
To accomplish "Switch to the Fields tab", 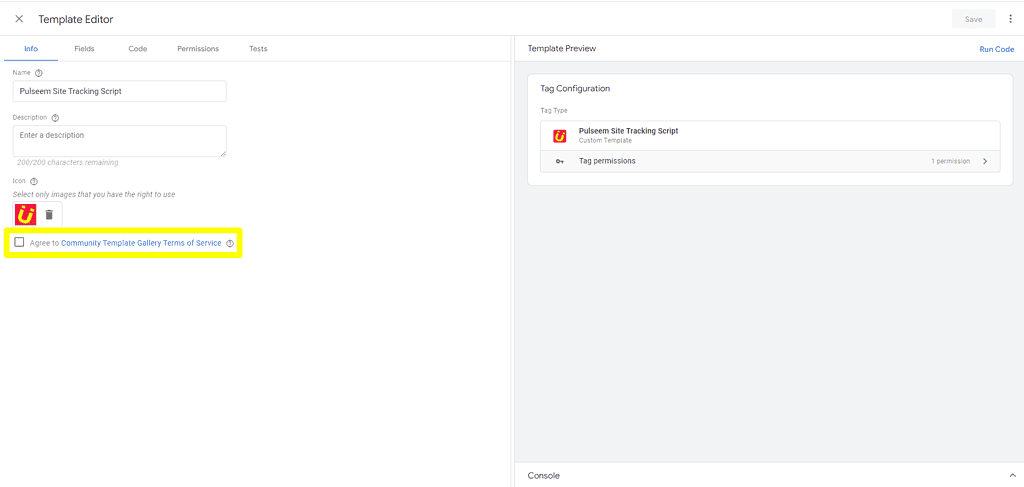I will tap(84, 49).
